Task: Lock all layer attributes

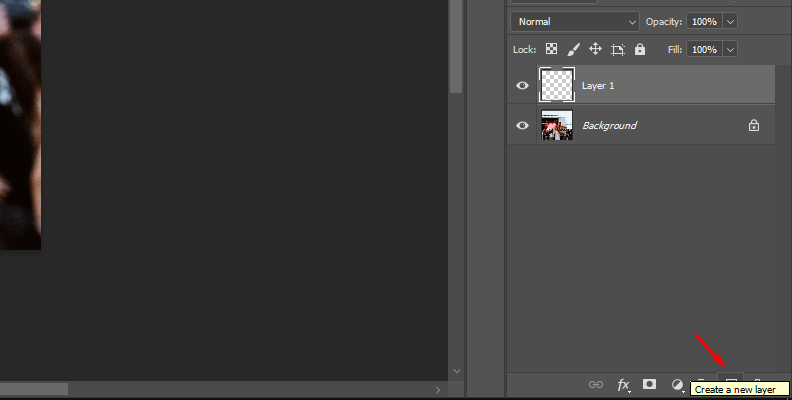Action: point(640,49)
